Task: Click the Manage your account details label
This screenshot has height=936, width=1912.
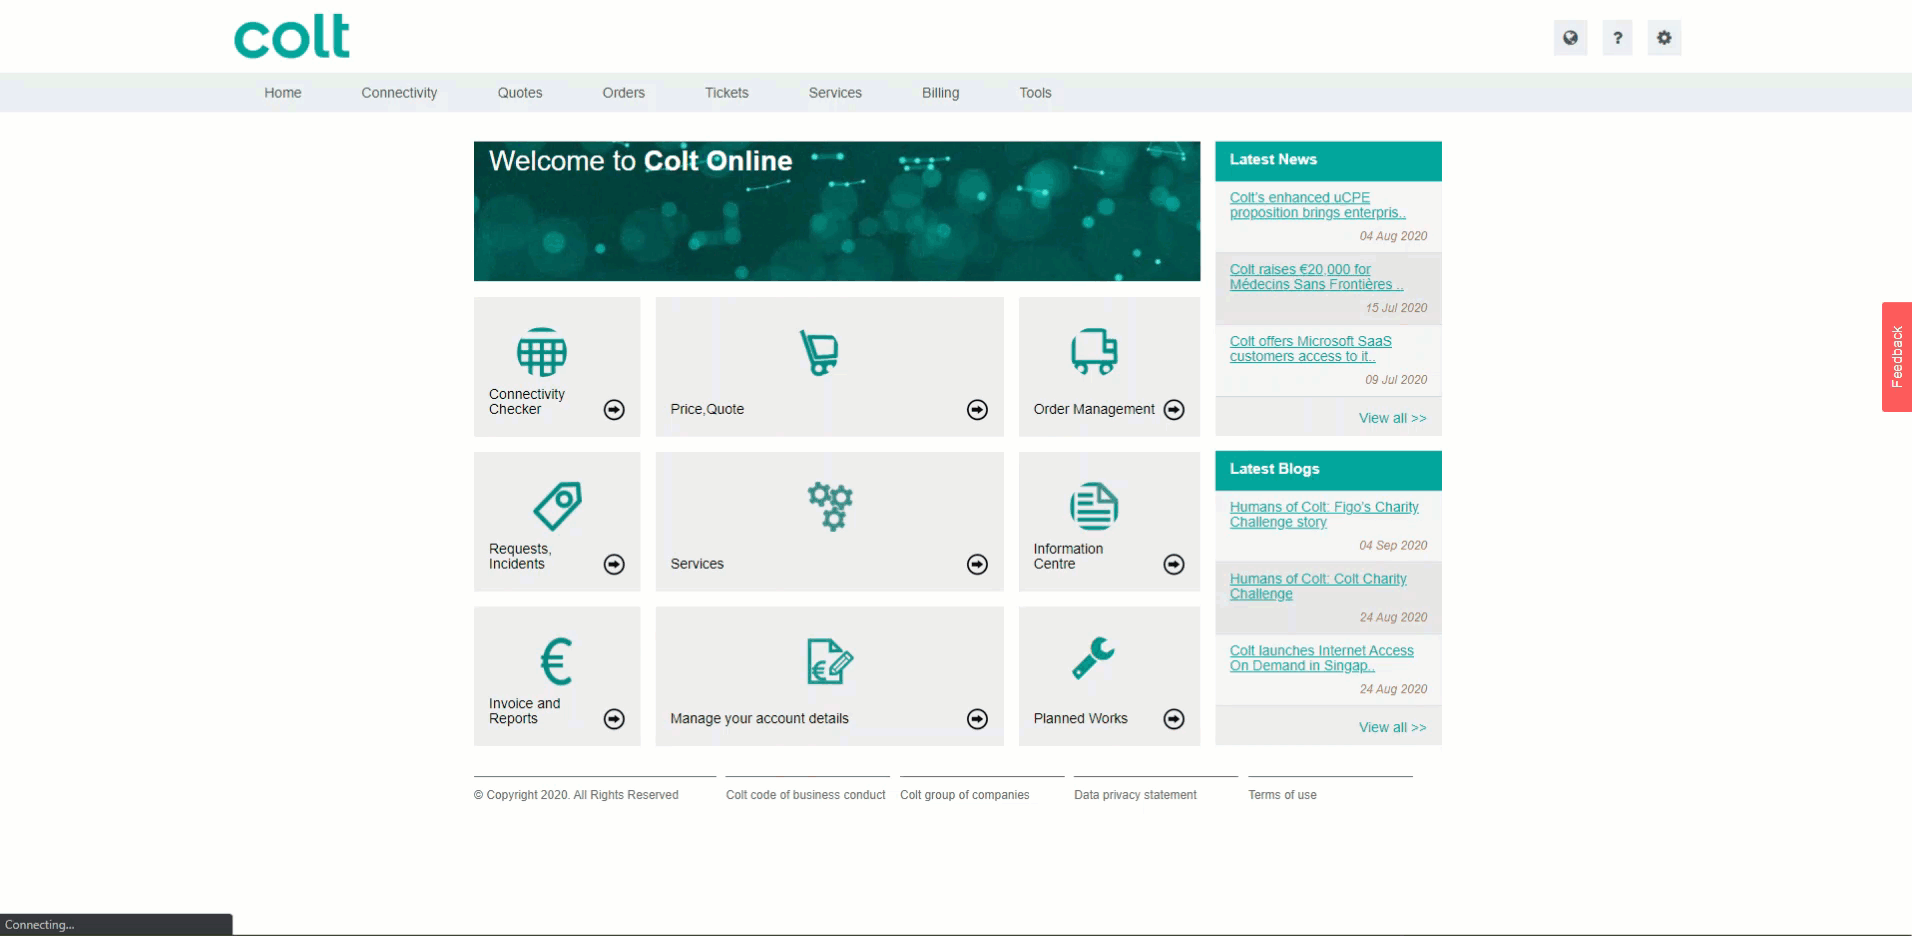Action: click(759, 719)
